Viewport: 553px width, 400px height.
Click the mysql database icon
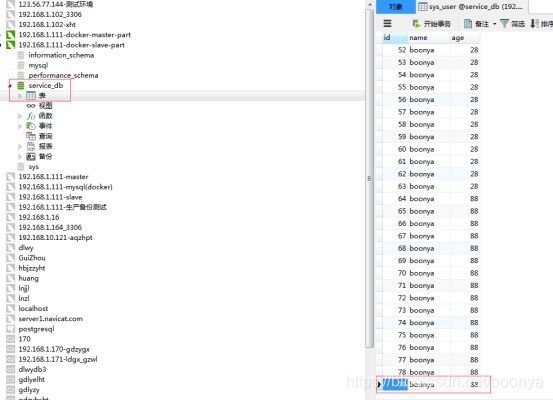21,65
